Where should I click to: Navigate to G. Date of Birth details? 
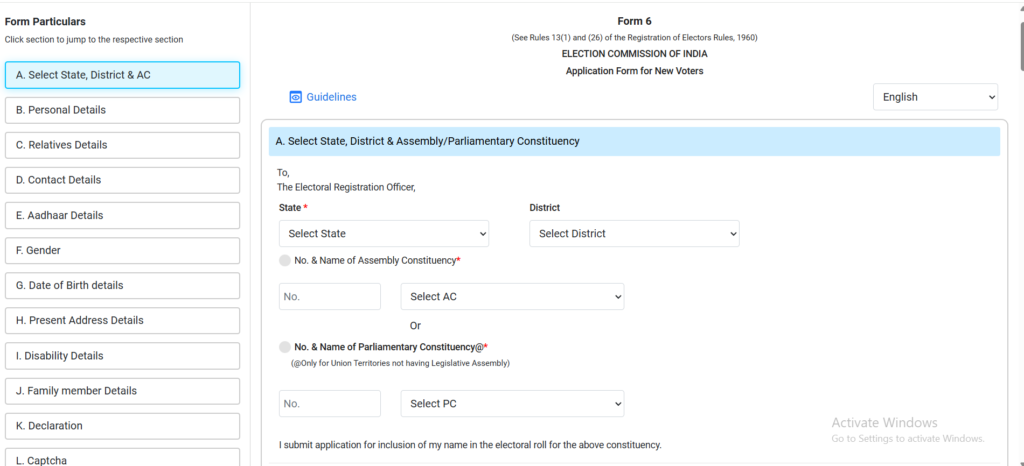pos(122,285)
